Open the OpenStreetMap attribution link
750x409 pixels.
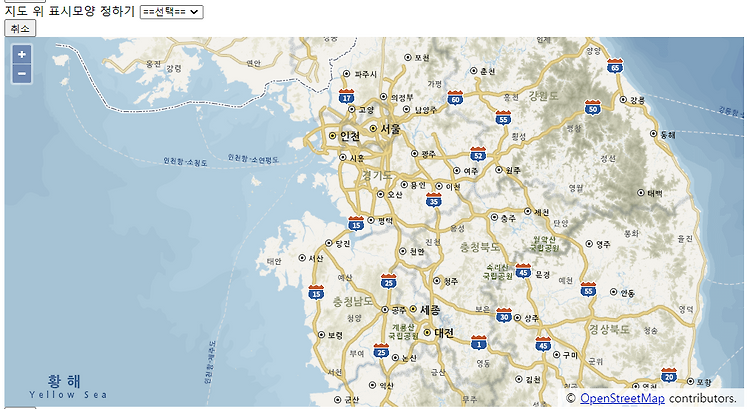(x=622, y=398)
